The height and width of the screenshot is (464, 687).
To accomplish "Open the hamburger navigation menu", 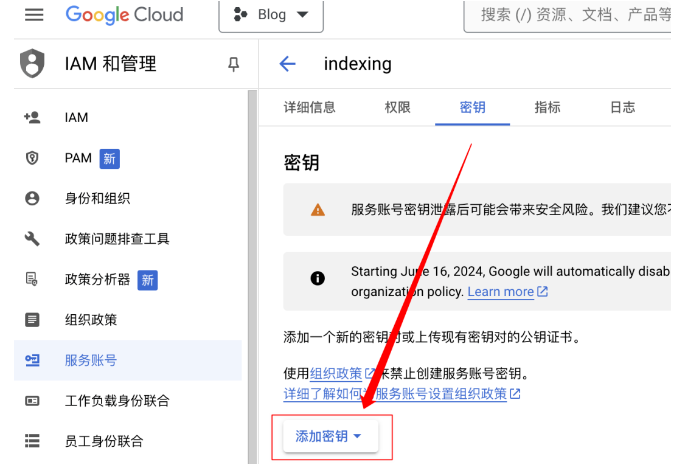I will [34, 15].
